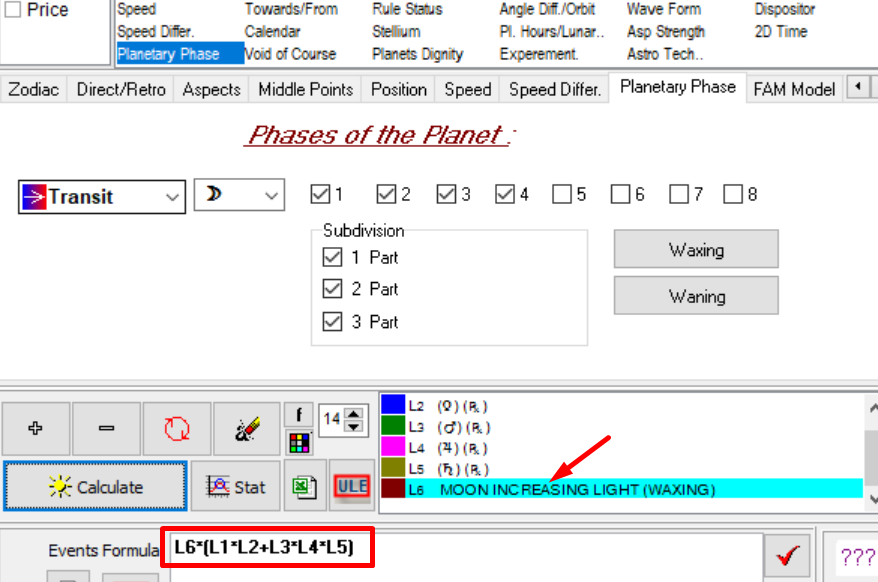Viewport: 878px width, 582px height.
Task: Enable phase checkbox 5
Action: pyautogui.click(x=561, y=194)
